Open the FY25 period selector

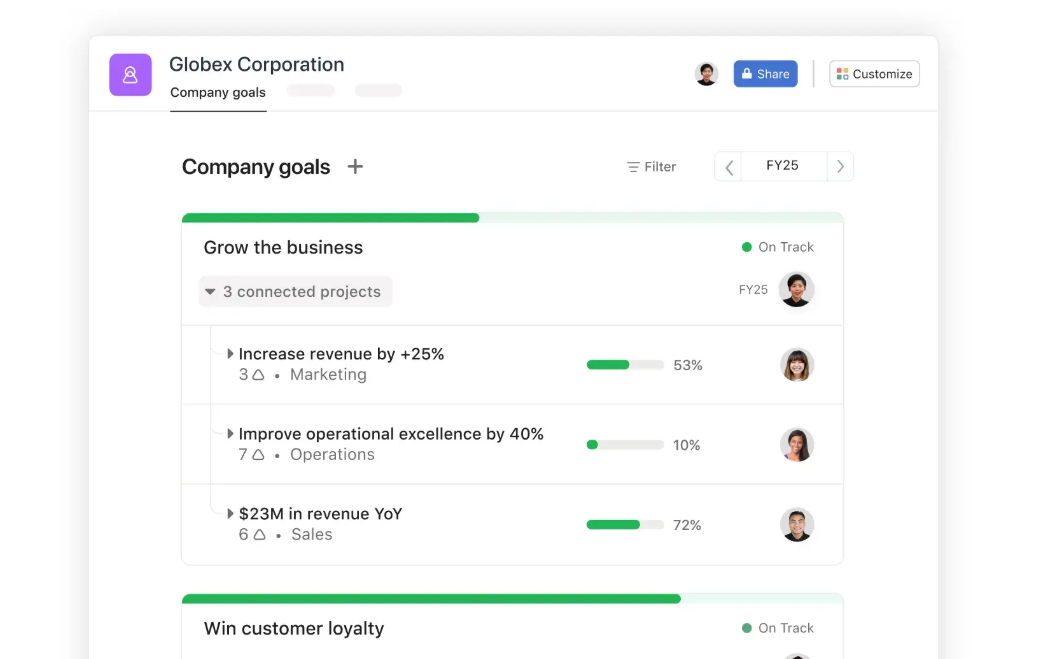tap(782, 166)
